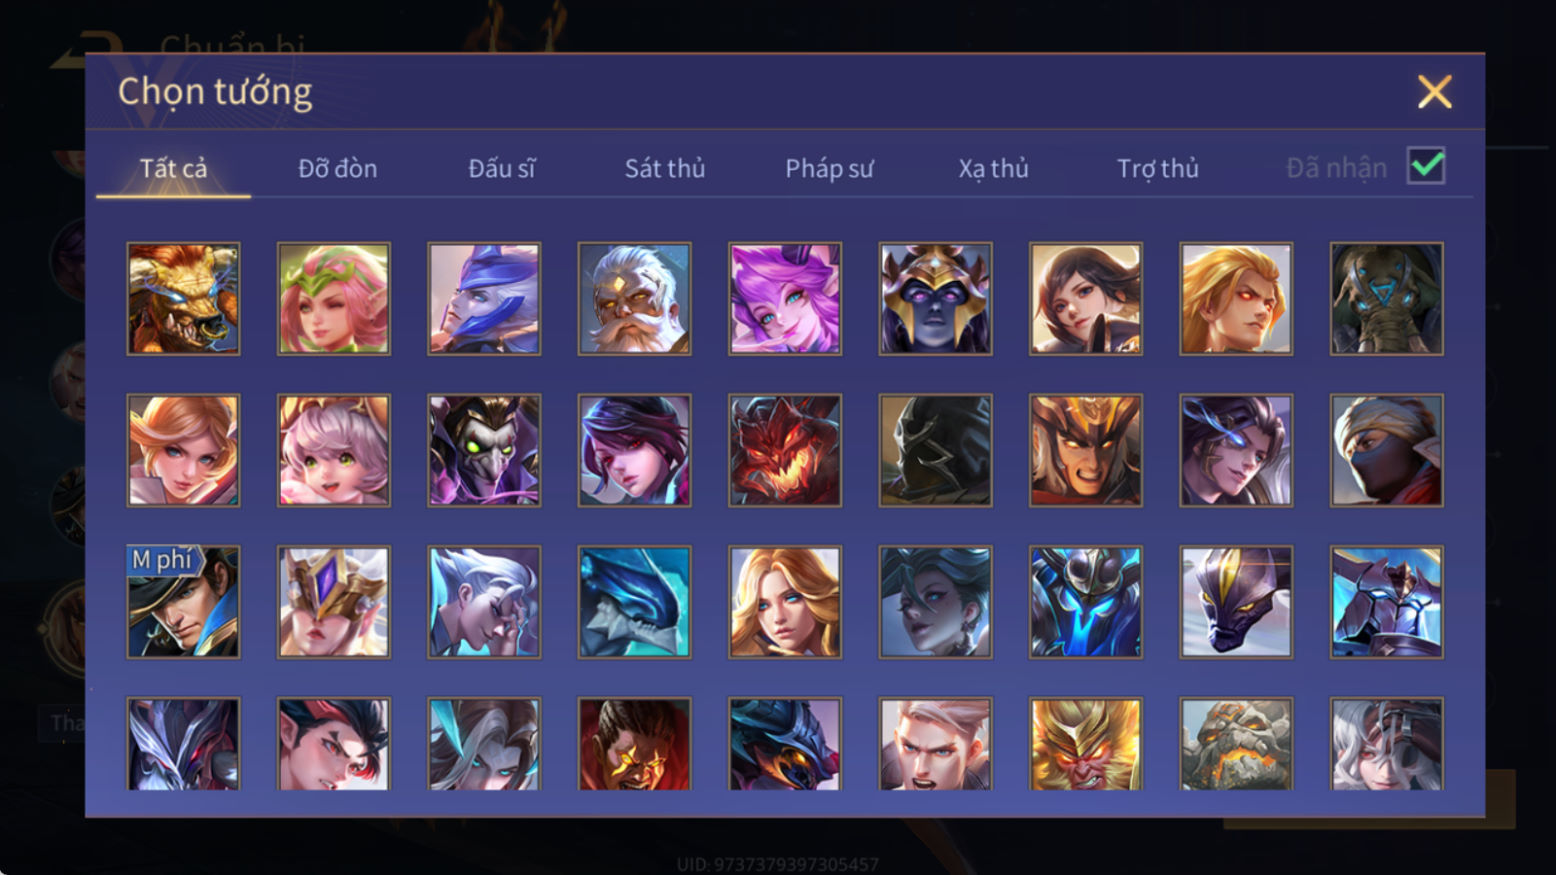The width and height of the screenshot is (1556, 875).
Task: Close the Chọn tướng dialog
Action: pyautogui.click(x=1434, y=92)
